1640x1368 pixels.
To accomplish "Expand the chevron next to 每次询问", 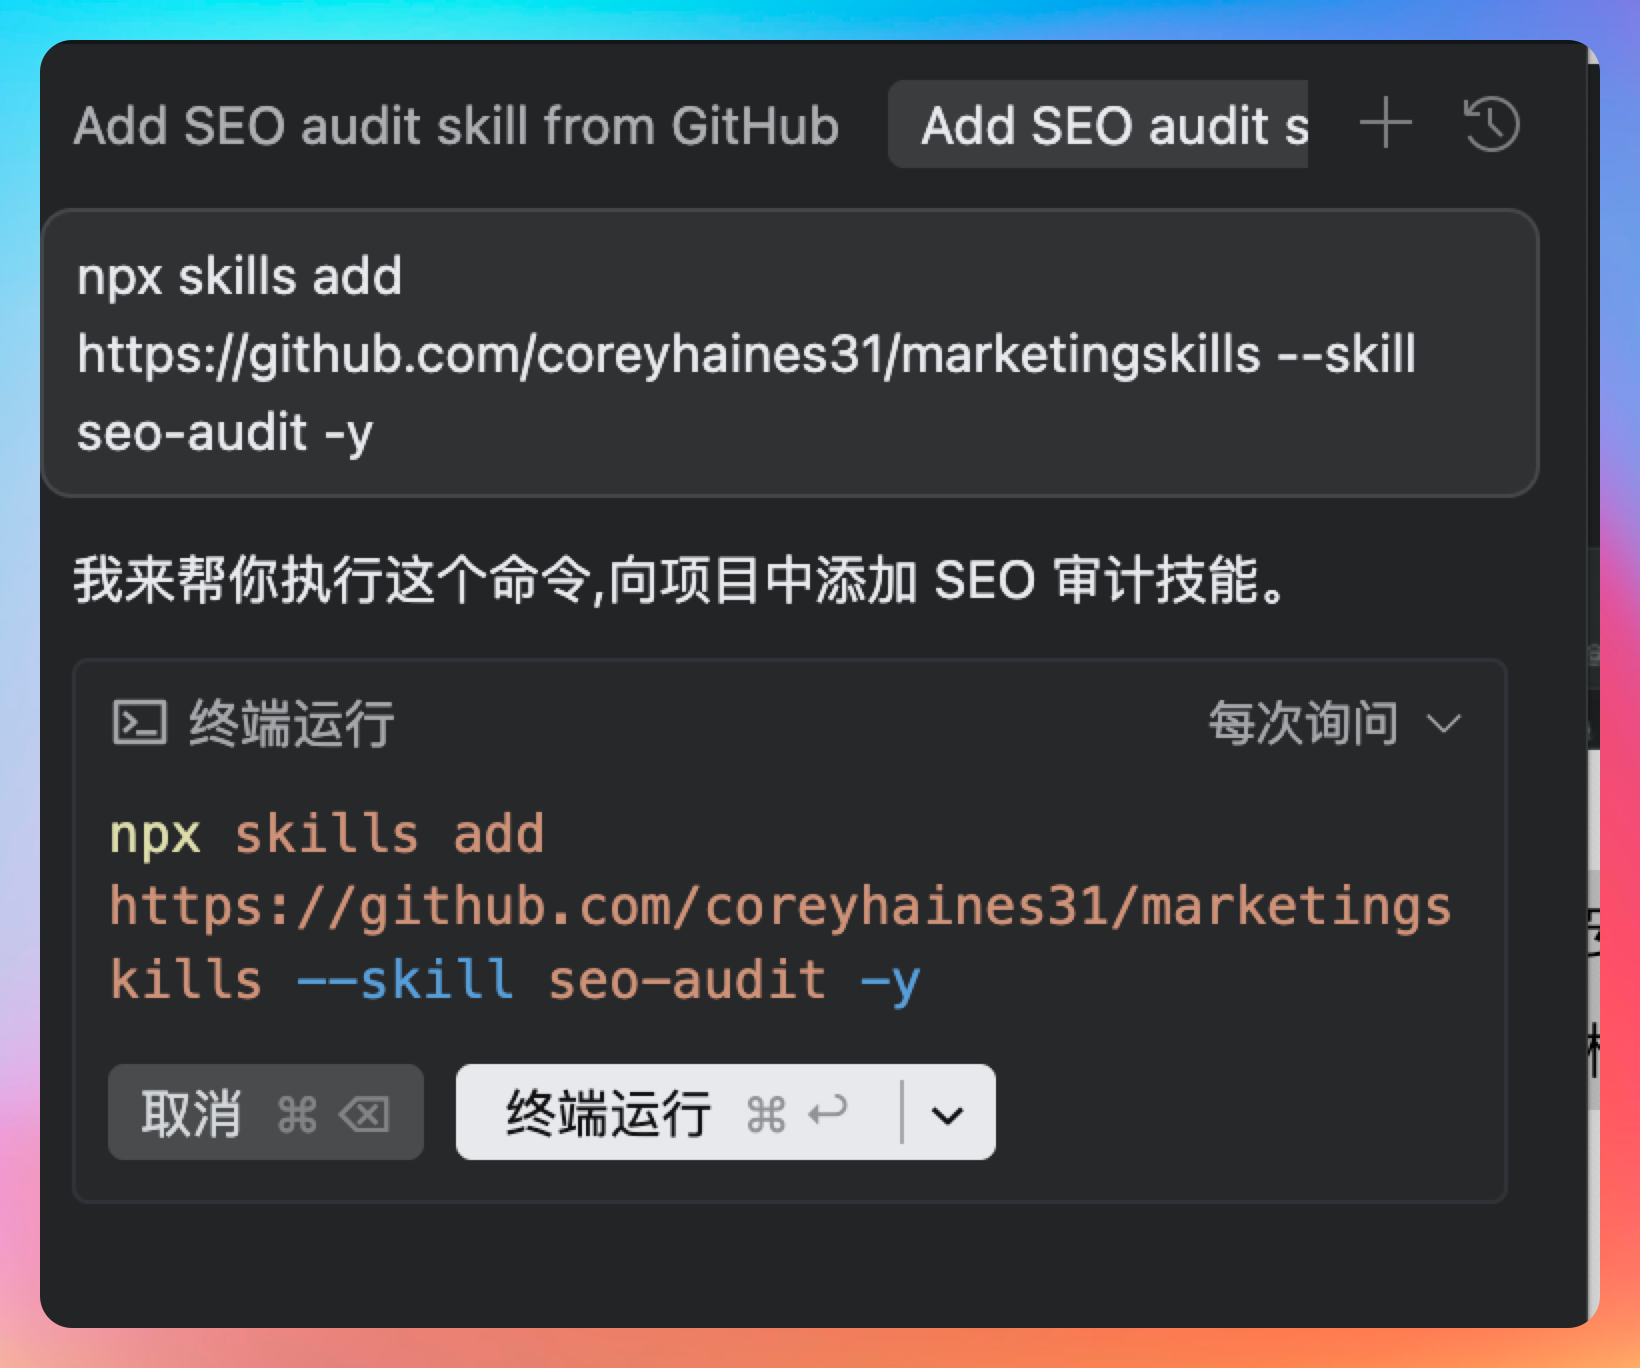I will pos(1444,723).
